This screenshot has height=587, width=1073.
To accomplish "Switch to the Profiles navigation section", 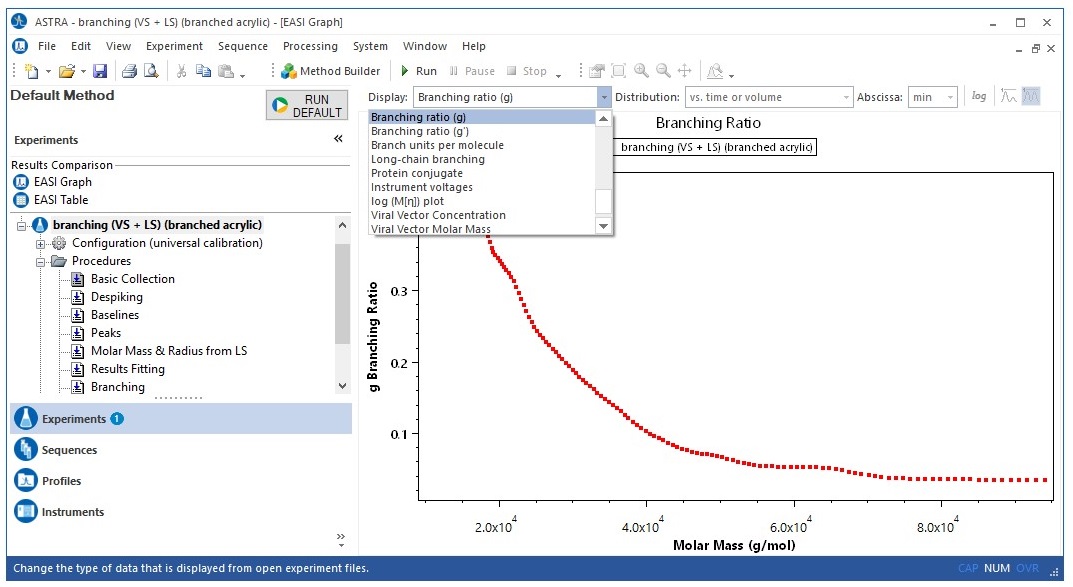I will [181, 481].
